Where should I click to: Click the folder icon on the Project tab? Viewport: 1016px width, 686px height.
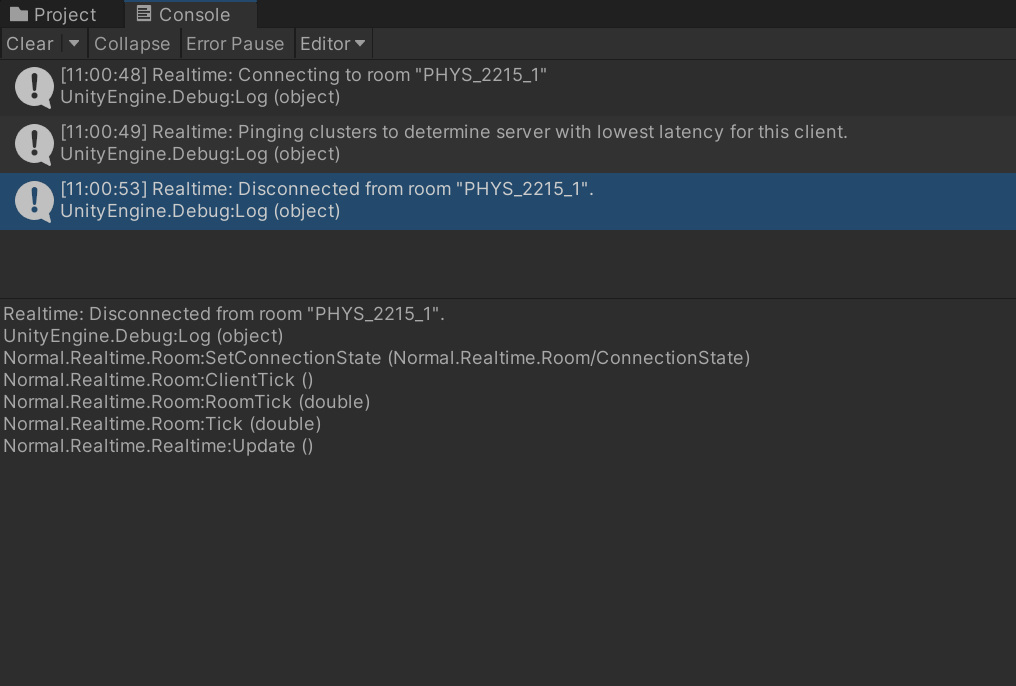point(19,14)
